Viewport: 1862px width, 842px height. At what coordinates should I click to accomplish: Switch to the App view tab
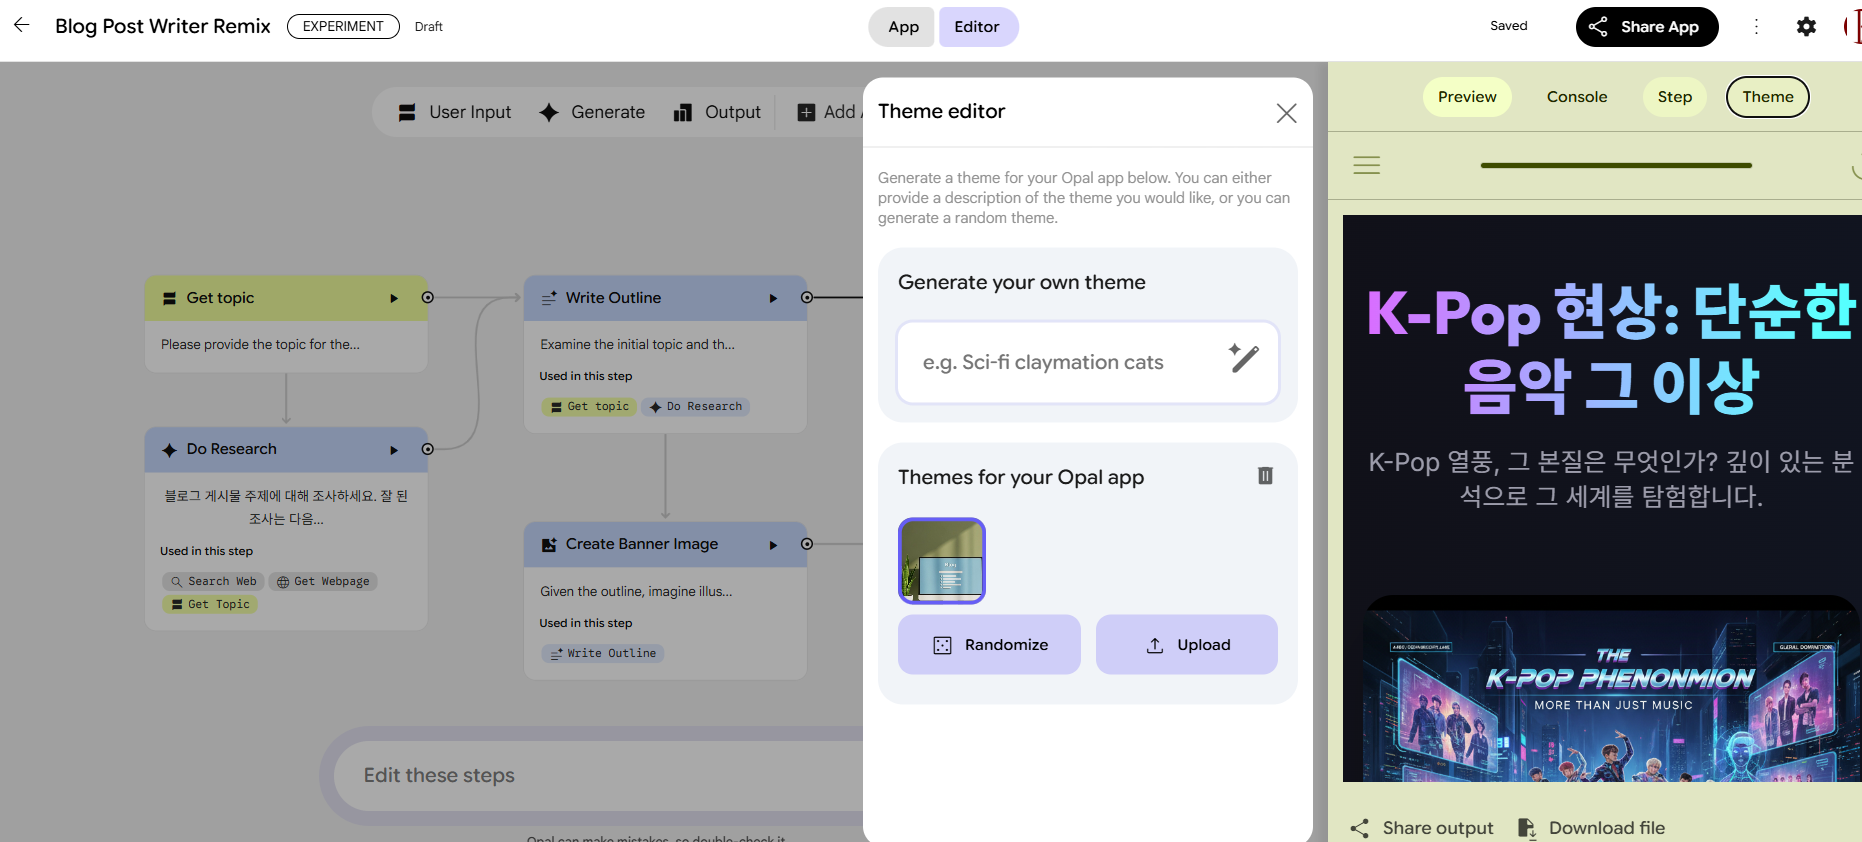[x=902, y=27]
